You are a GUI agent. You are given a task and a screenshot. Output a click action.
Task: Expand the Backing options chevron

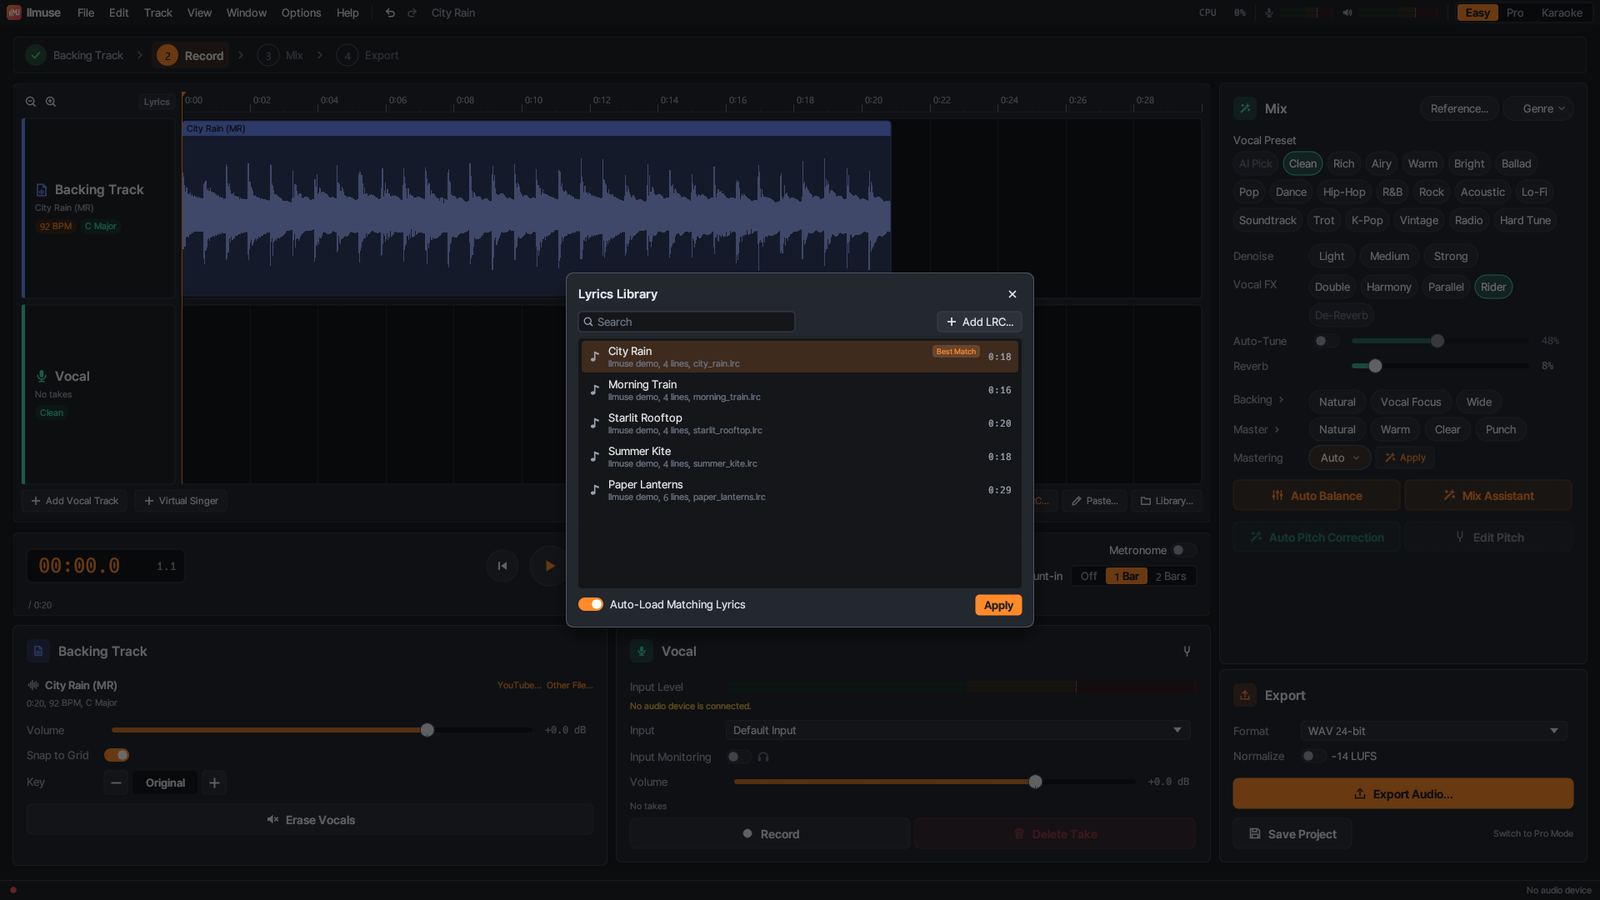1281,400
